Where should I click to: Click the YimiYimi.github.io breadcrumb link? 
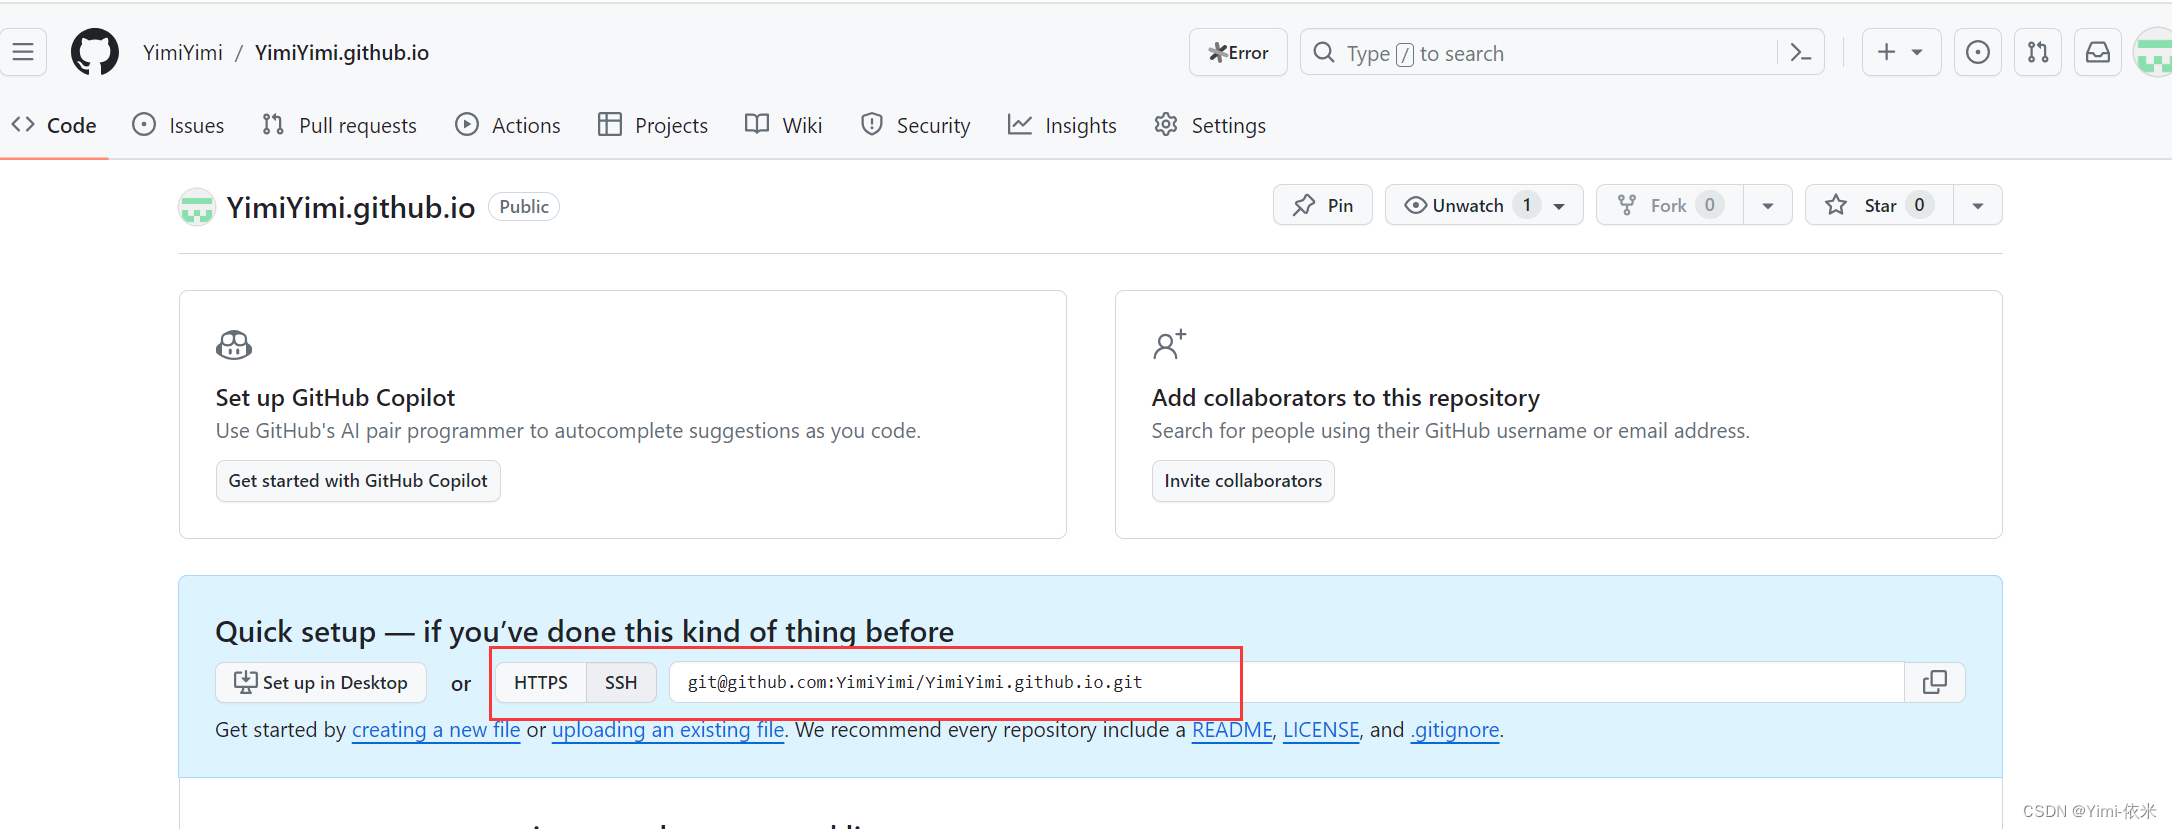coord(342,52)
